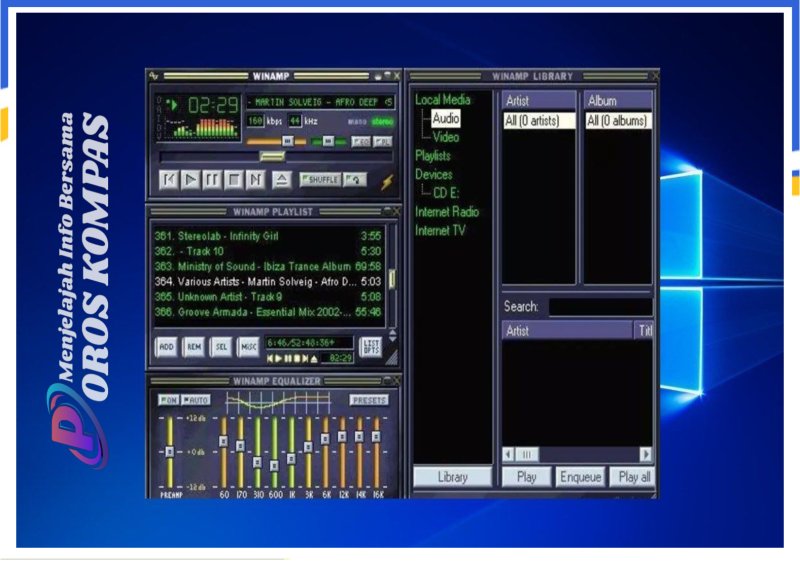Click the library Search input field
This screenshot has height=561, width=800.
pos(600,307)
